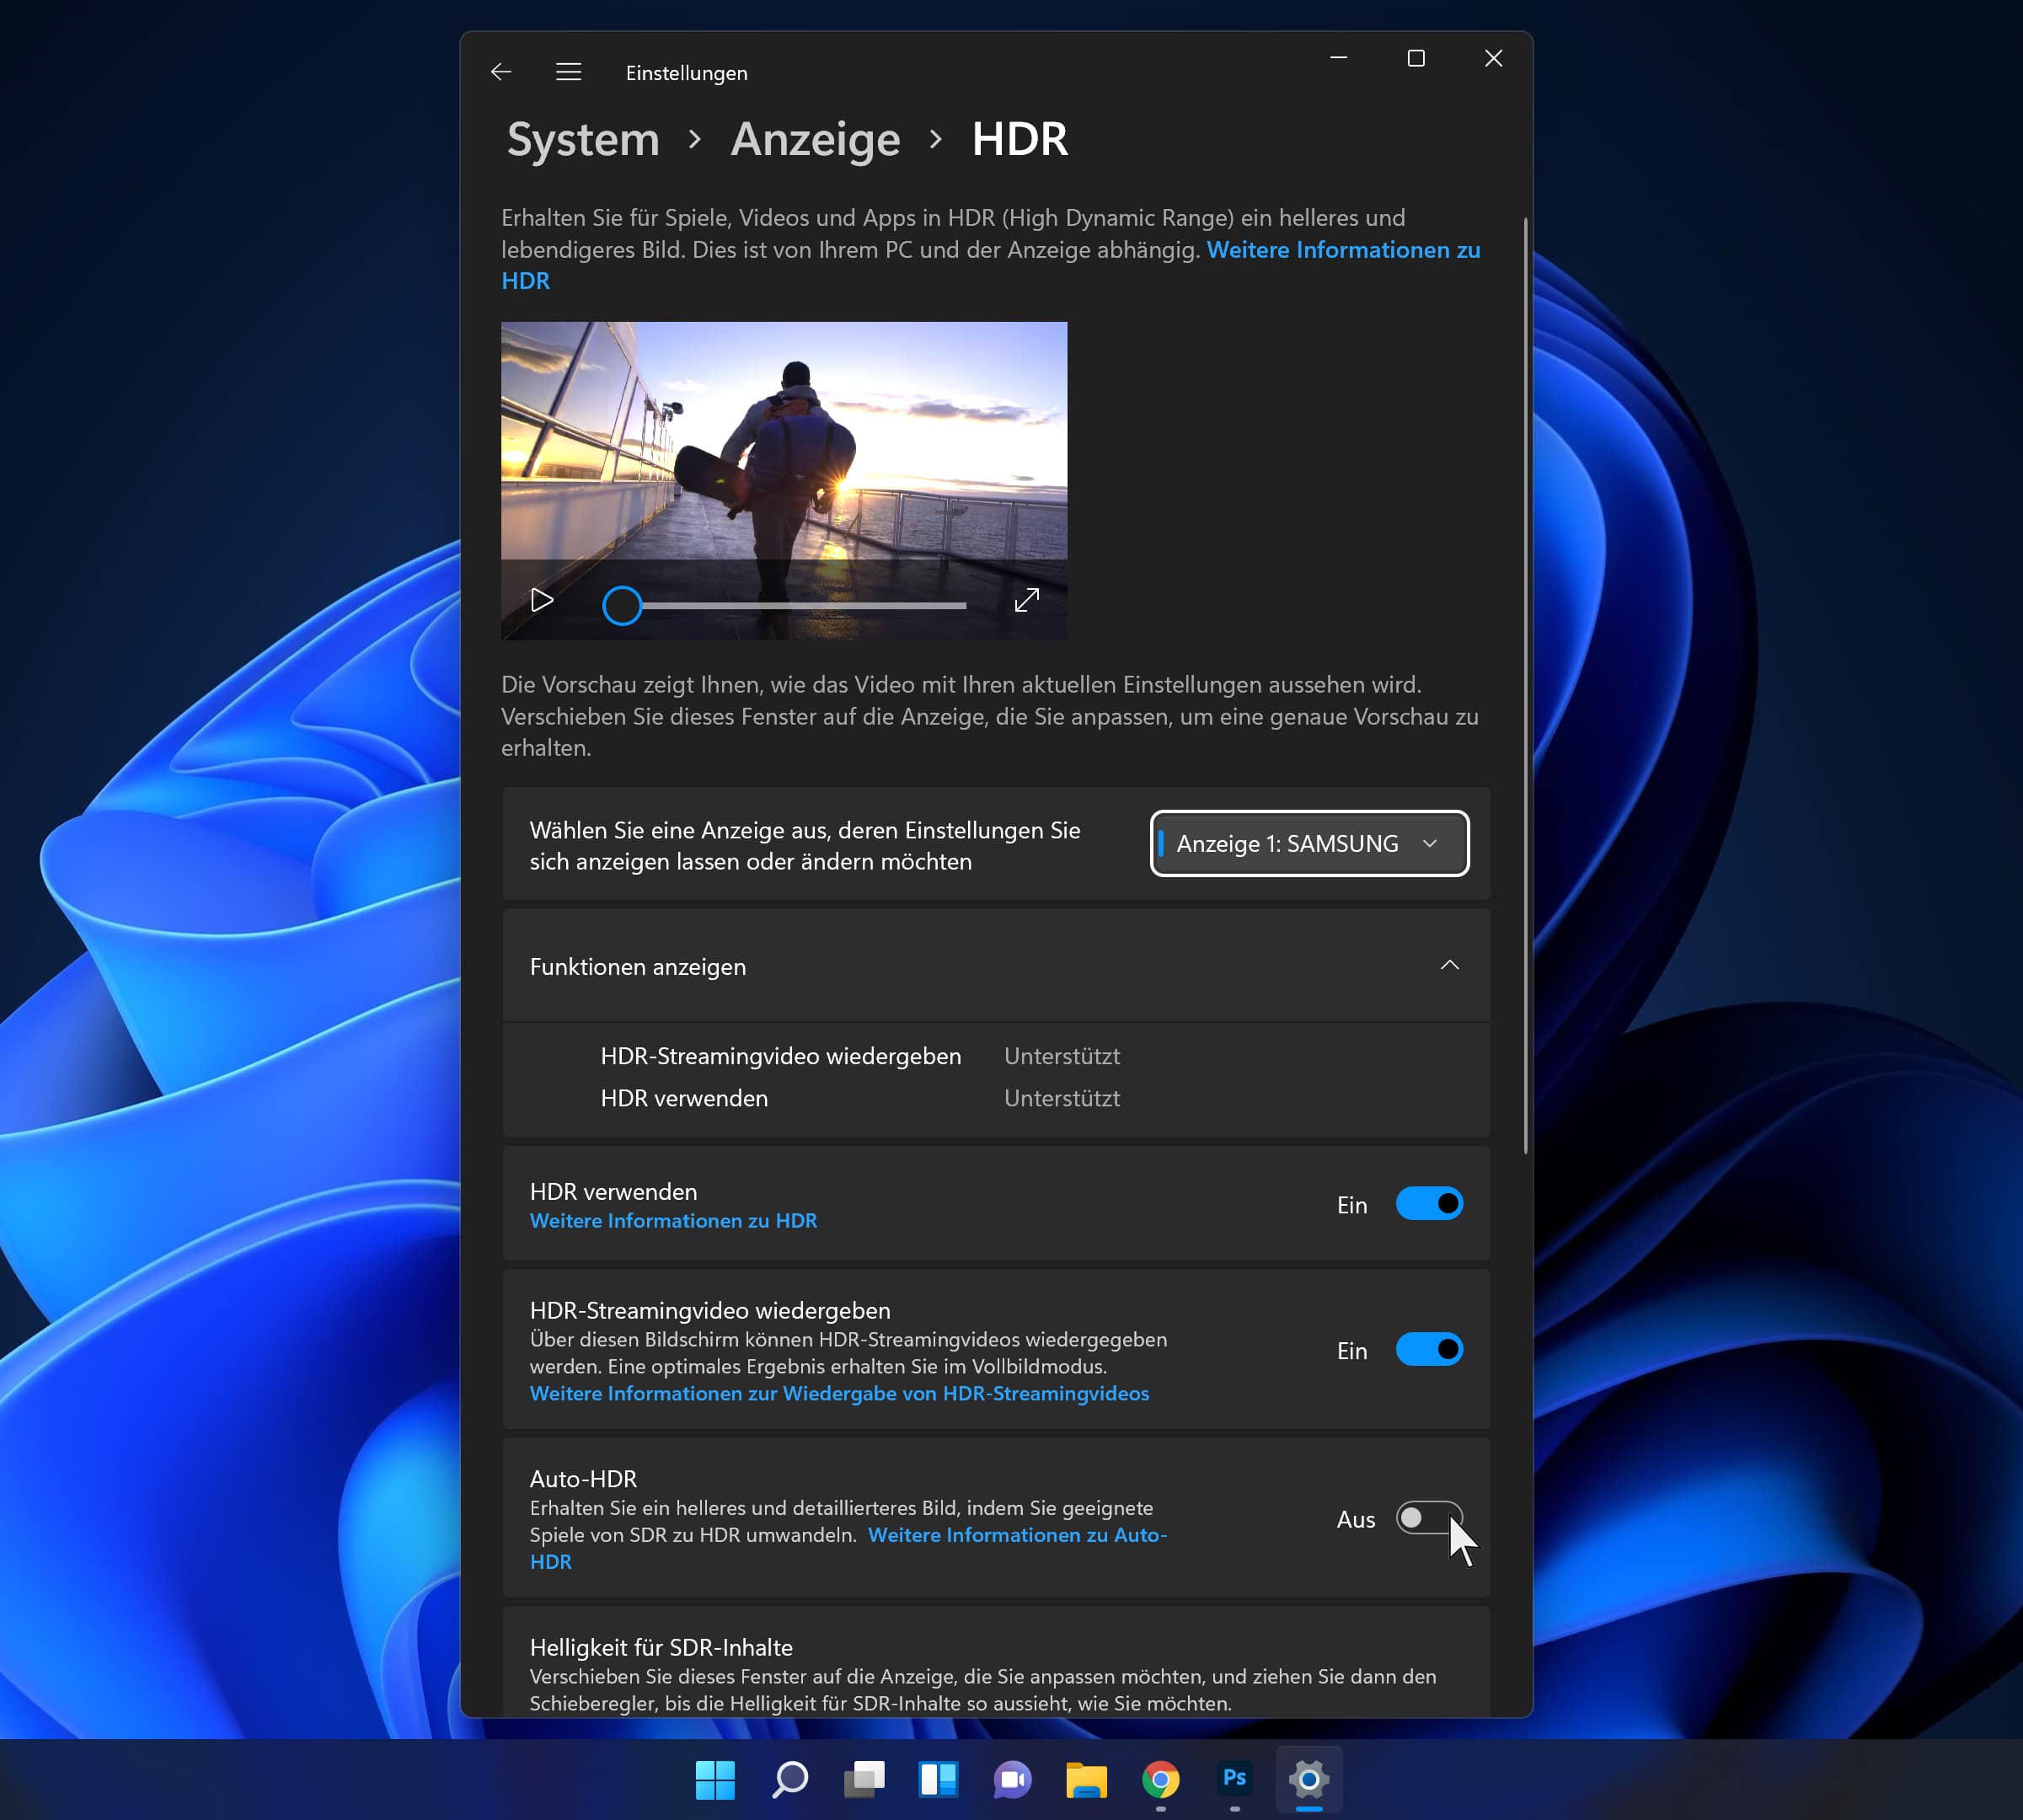Screen dimensions: 2023x1820
Task: Open Task View from taskbar
Action: (x=864, y=1779)
